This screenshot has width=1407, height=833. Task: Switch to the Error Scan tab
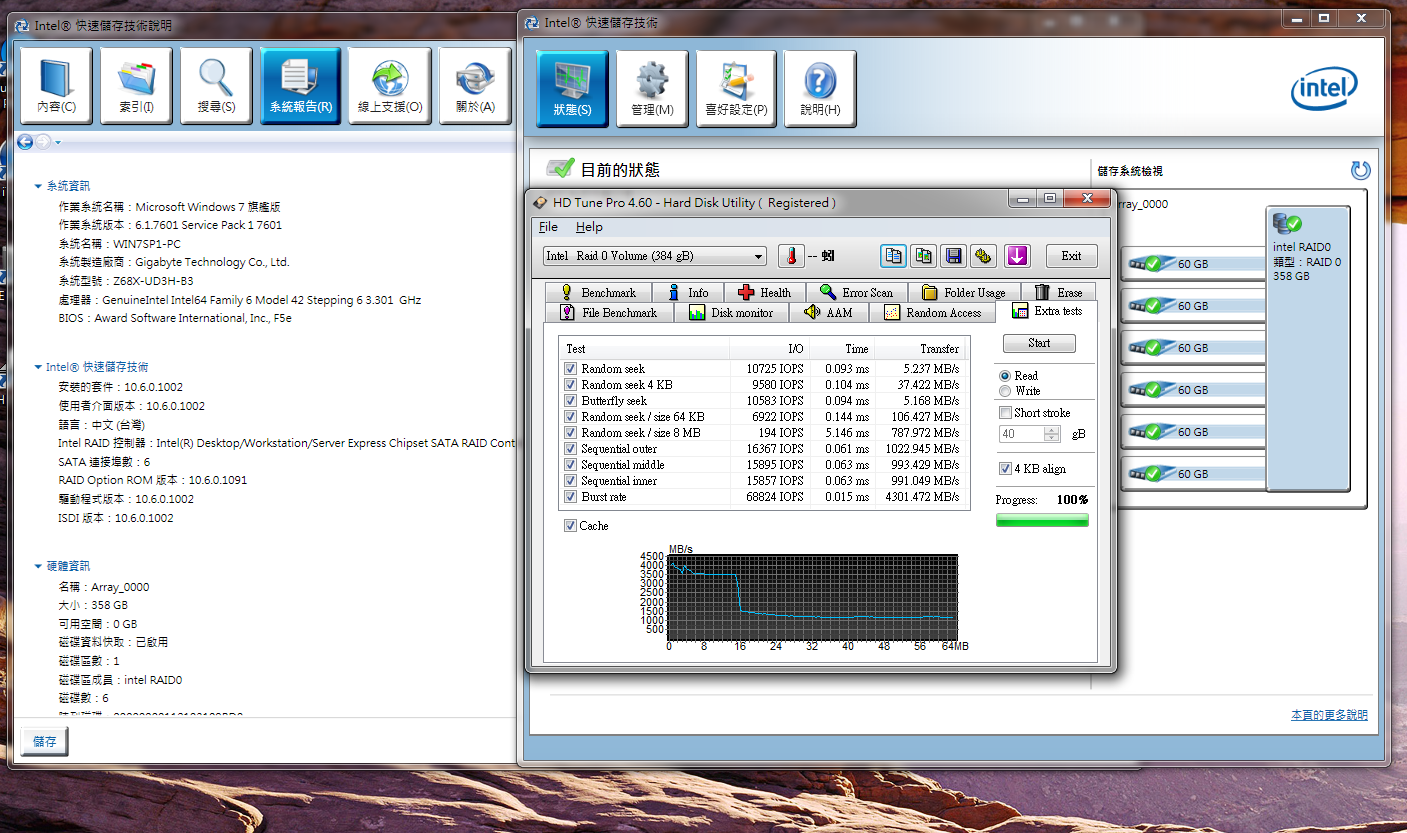point(856,293)
